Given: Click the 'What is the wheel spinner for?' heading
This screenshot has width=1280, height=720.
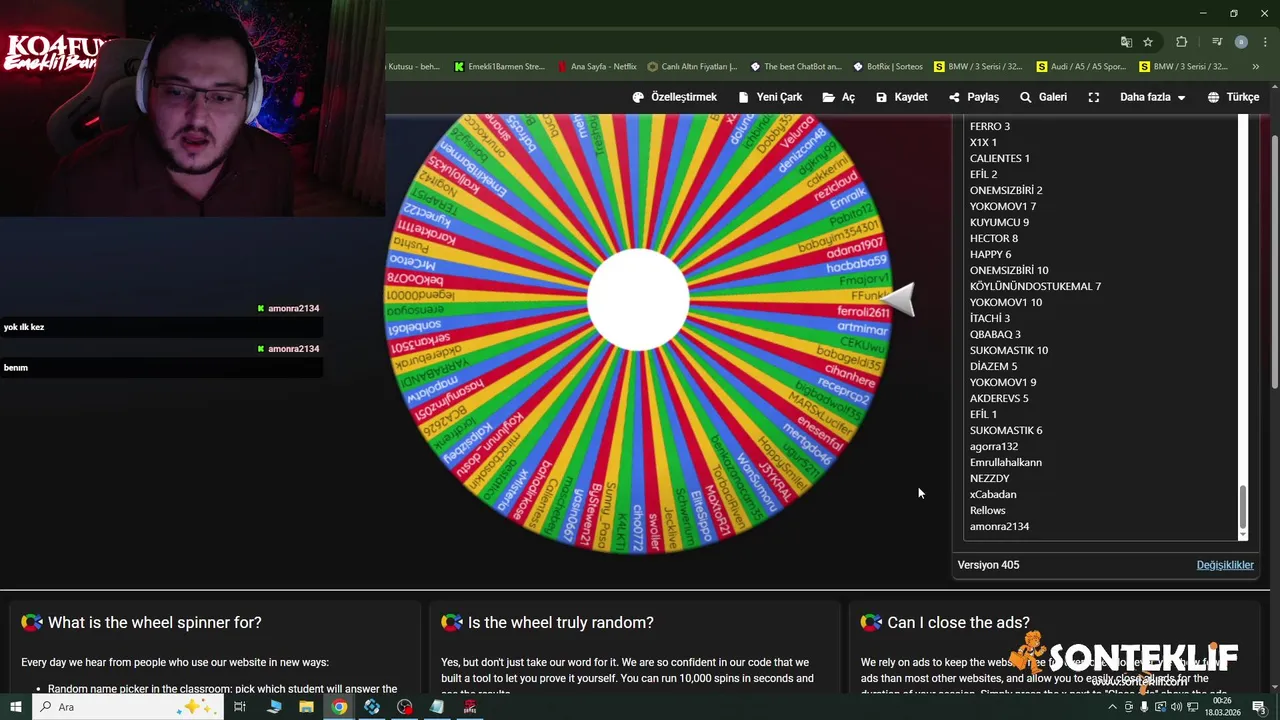Looking at the screenshot, I should 154,622.
